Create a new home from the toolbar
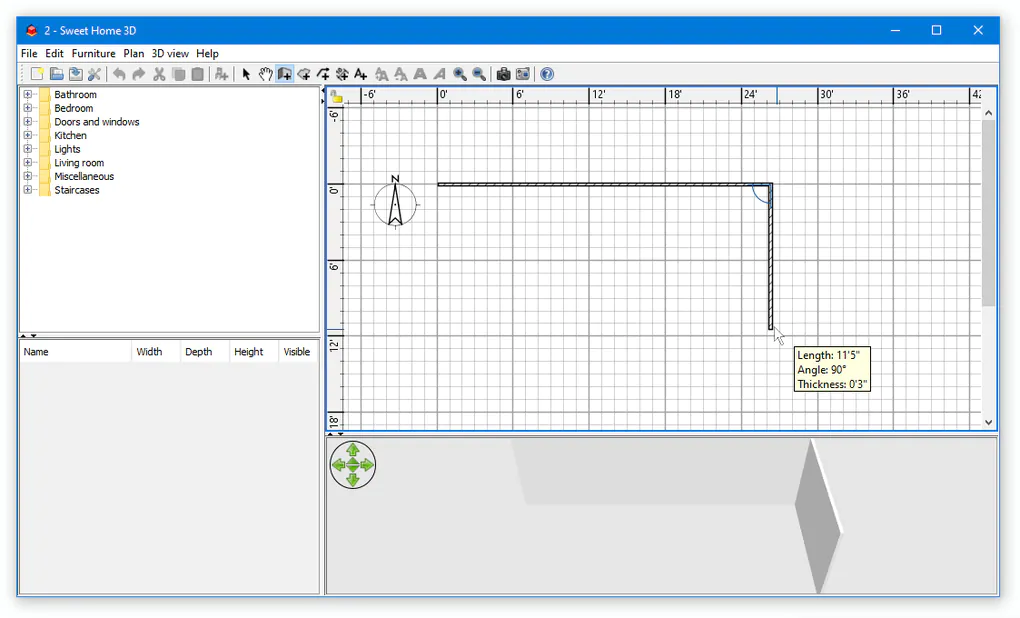Screen dimensions: 1020x618 [37, 74]
